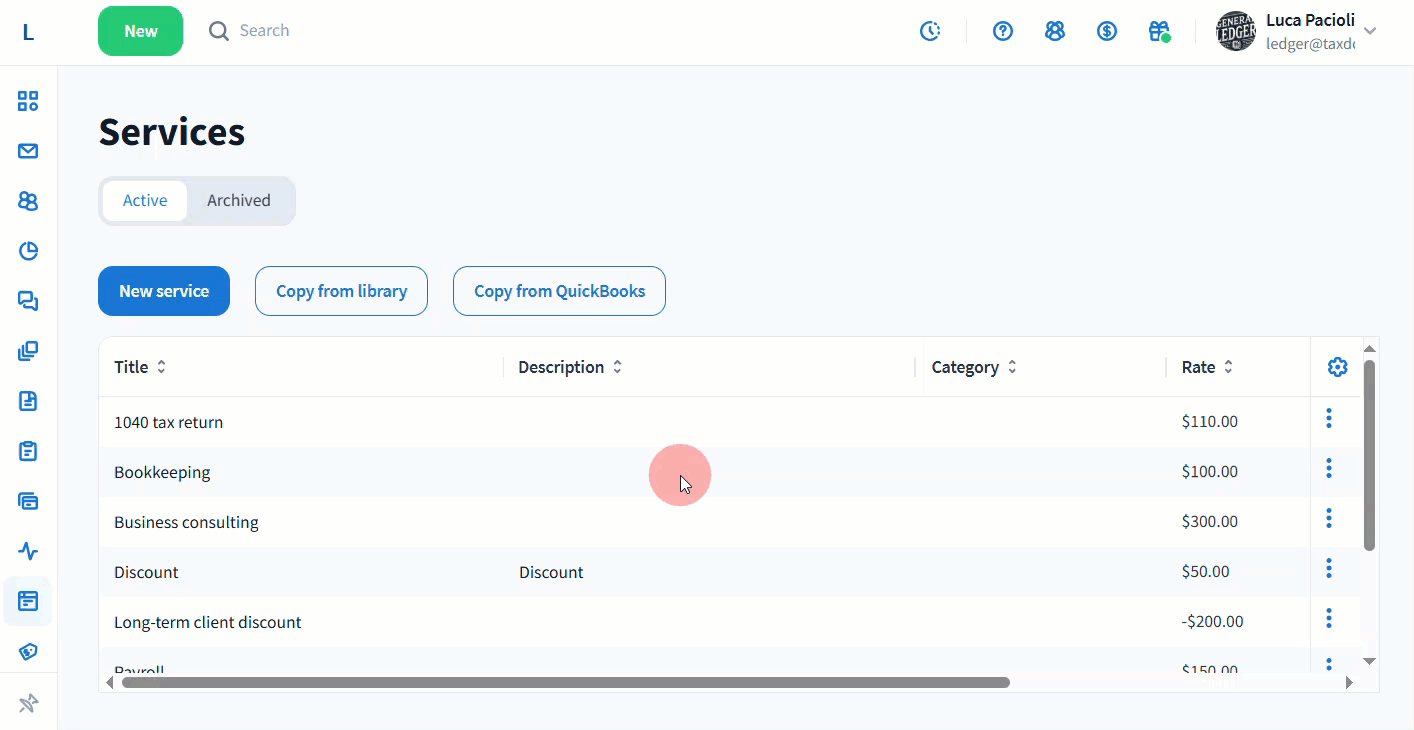Open the activity pulse icon in sidebar

click(28, 551)
